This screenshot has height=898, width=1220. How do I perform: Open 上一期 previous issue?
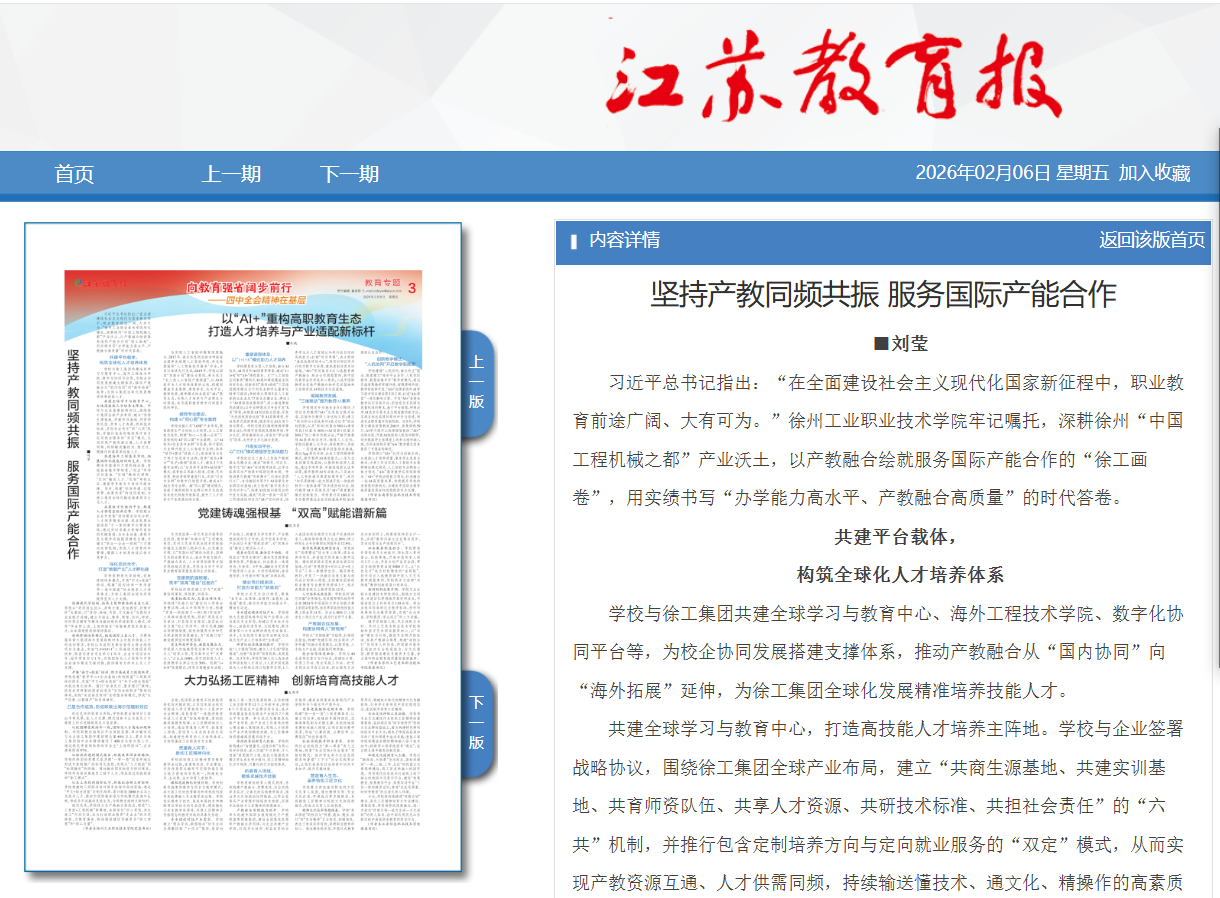(x=231, y=174)
